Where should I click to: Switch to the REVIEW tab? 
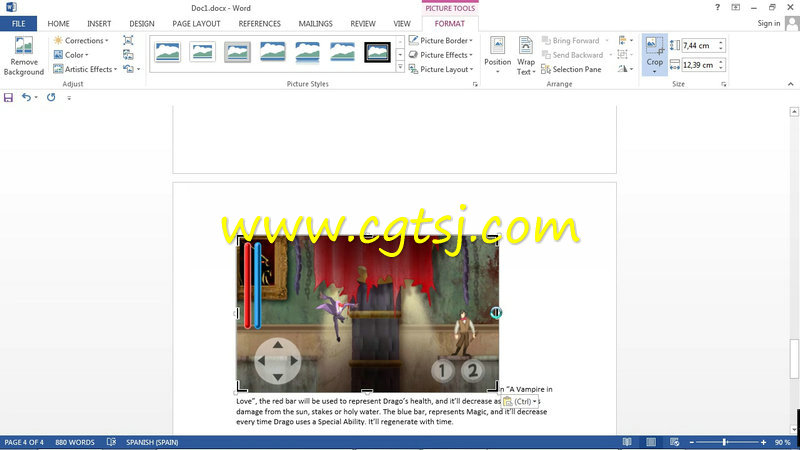point(363,23)
